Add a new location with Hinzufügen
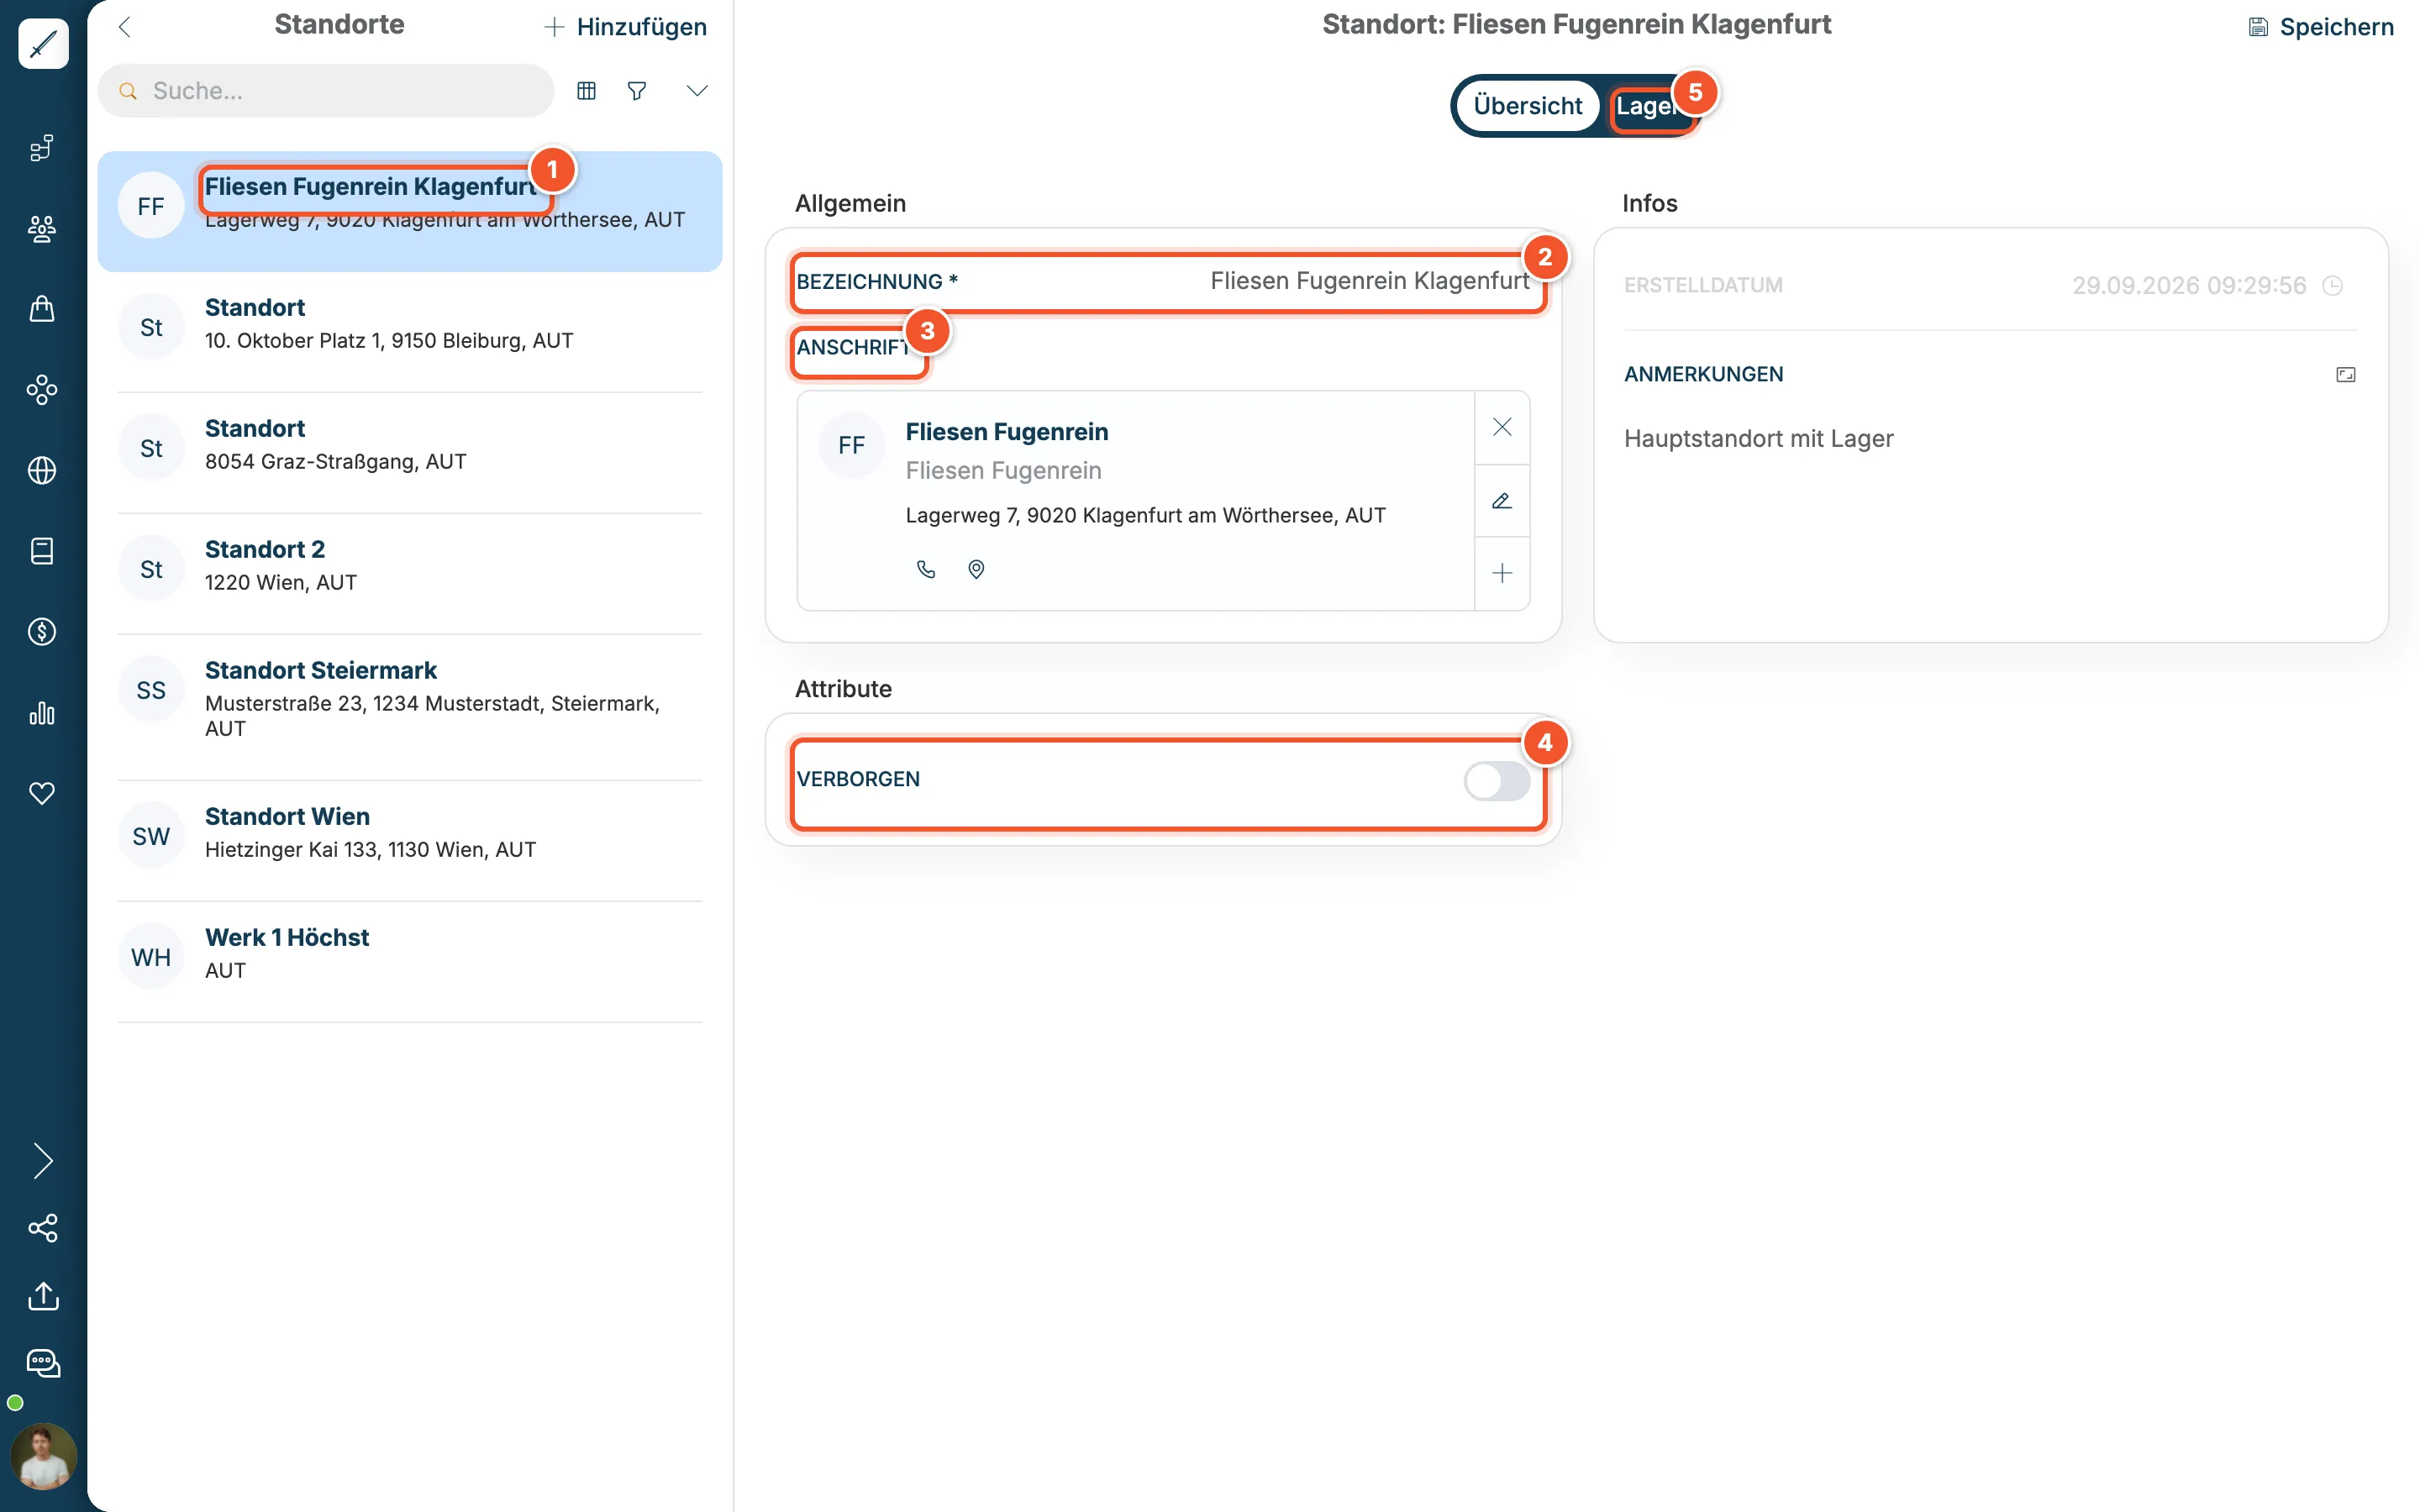 coord(625,27)
